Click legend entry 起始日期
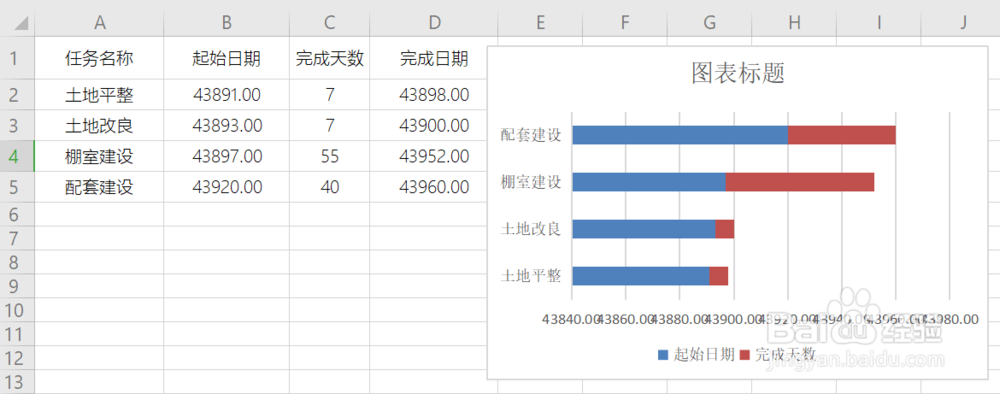1000x394 pixels. [696, 354]
